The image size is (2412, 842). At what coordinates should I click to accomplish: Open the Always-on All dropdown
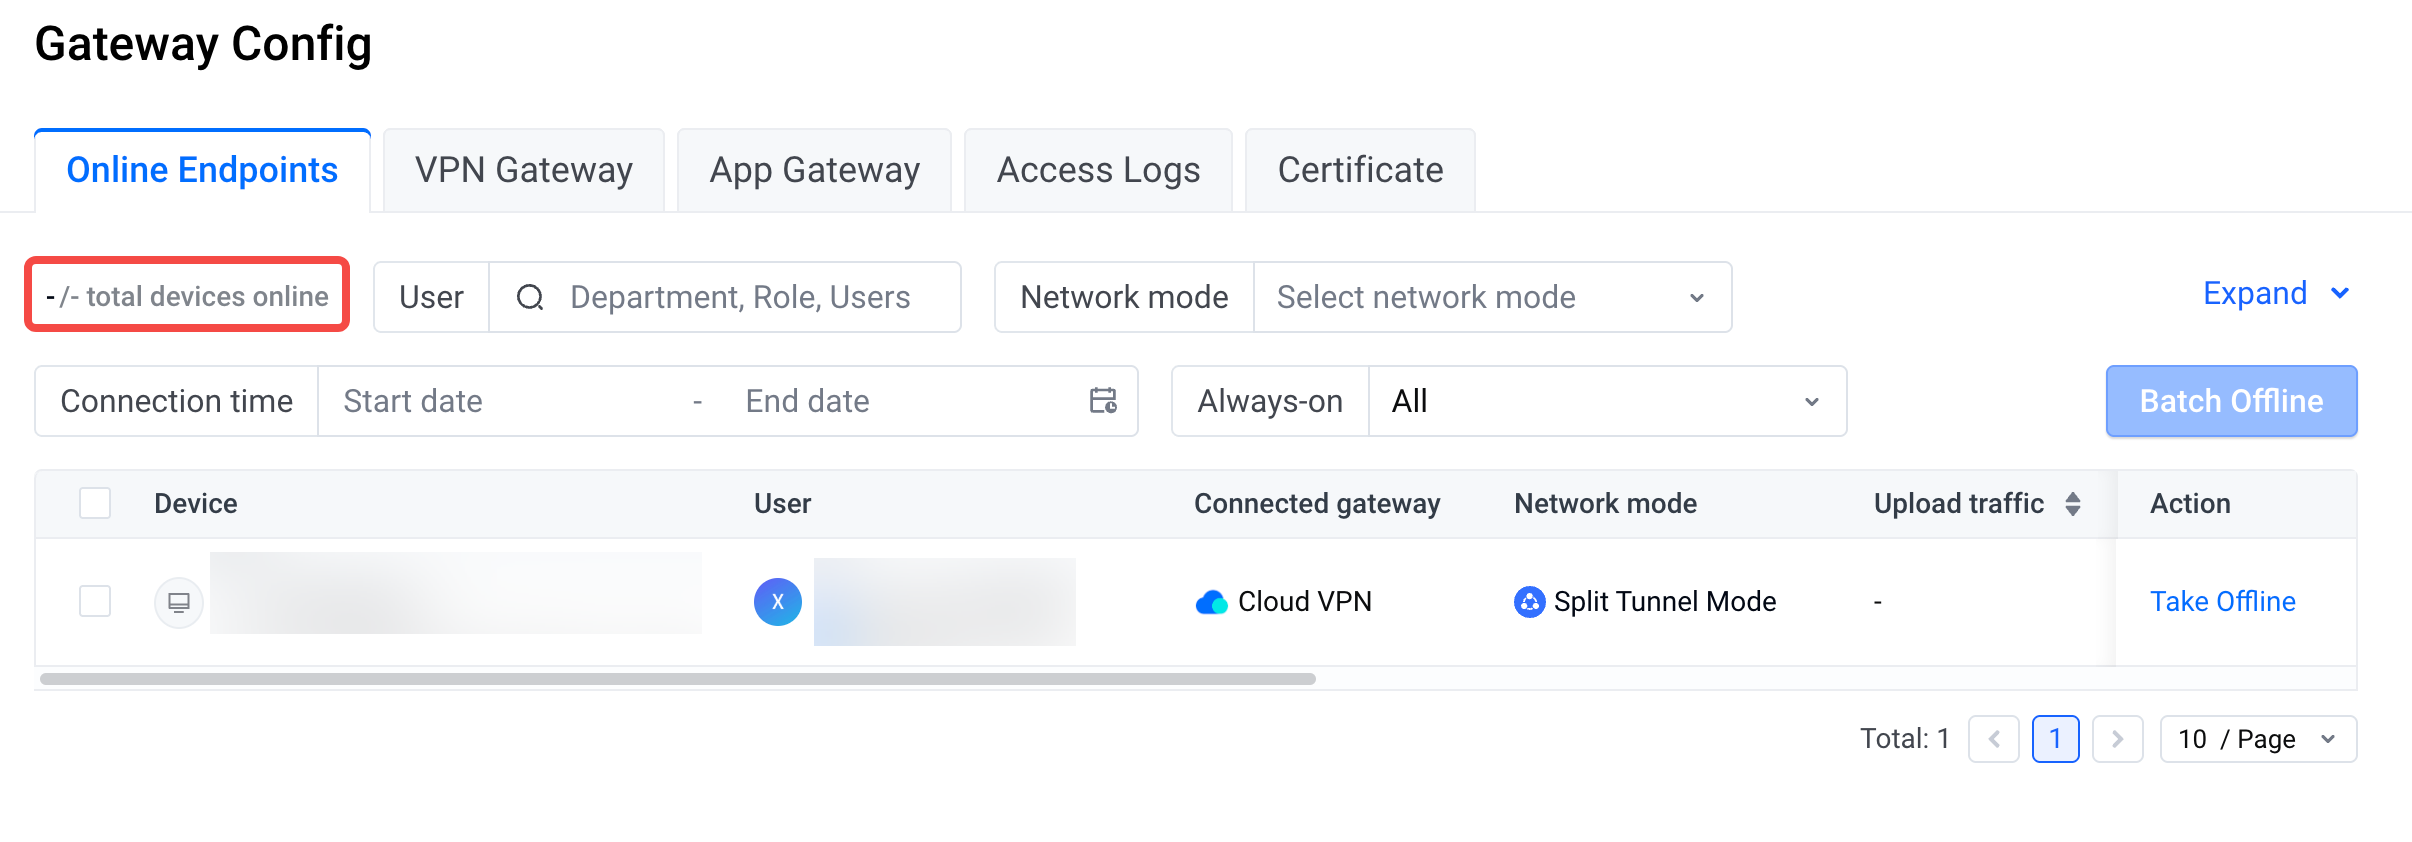coord(1607,401)
